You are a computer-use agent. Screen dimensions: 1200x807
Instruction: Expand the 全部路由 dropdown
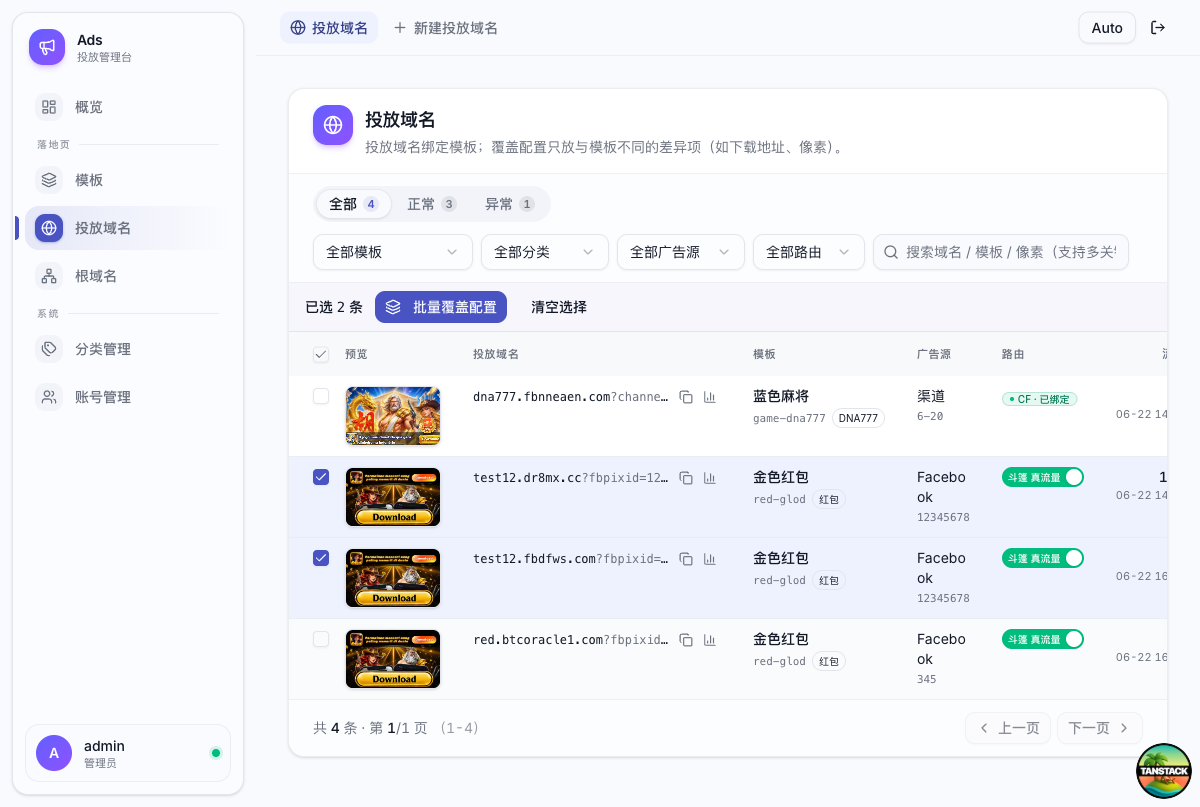point(809,252)
